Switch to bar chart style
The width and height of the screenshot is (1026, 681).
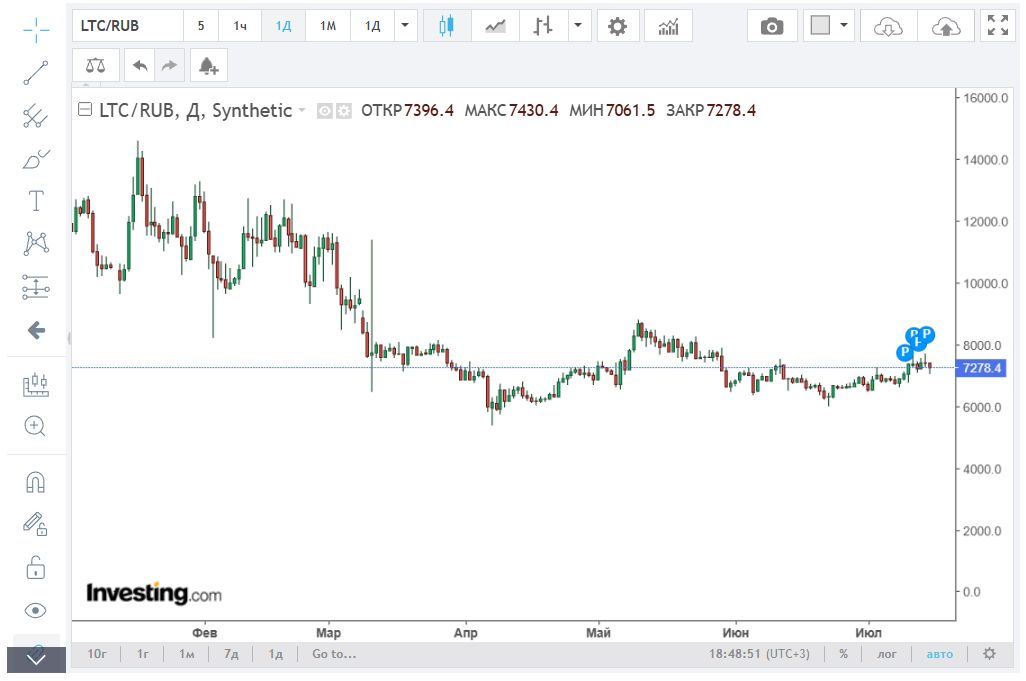pyautogui.click(x=543, y=26)
